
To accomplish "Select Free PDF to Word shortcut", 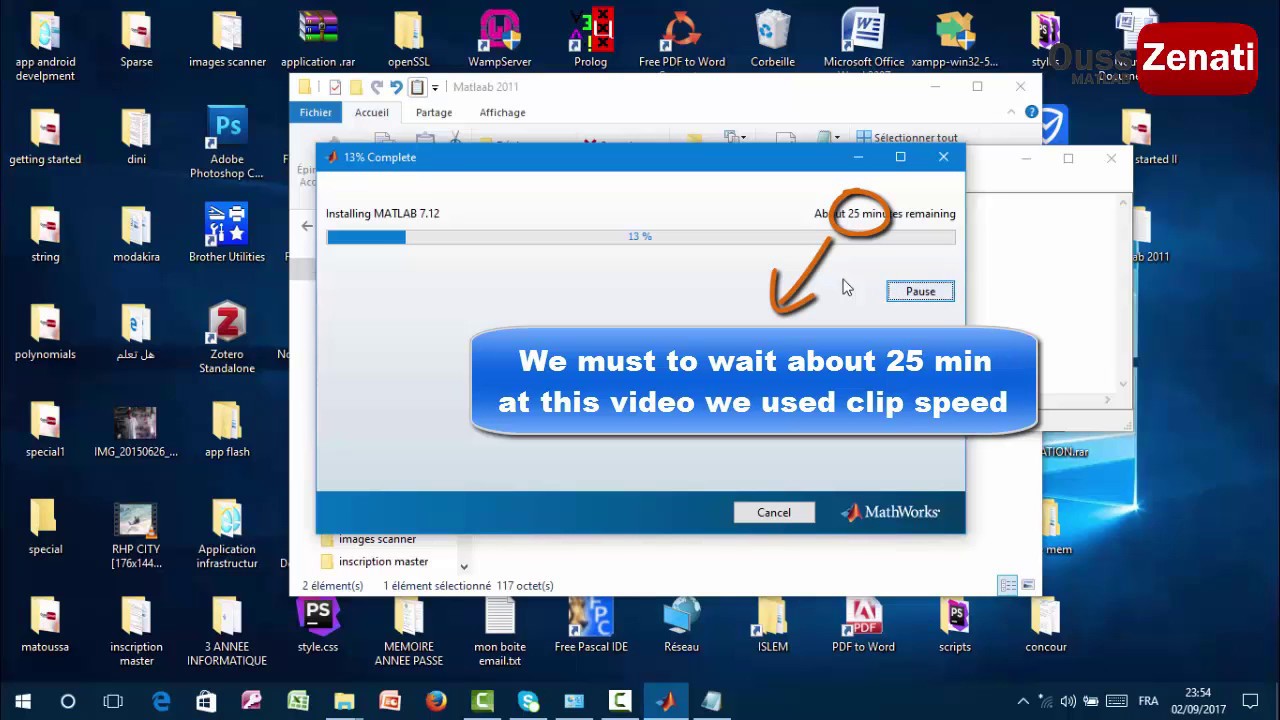I will 682,40.
